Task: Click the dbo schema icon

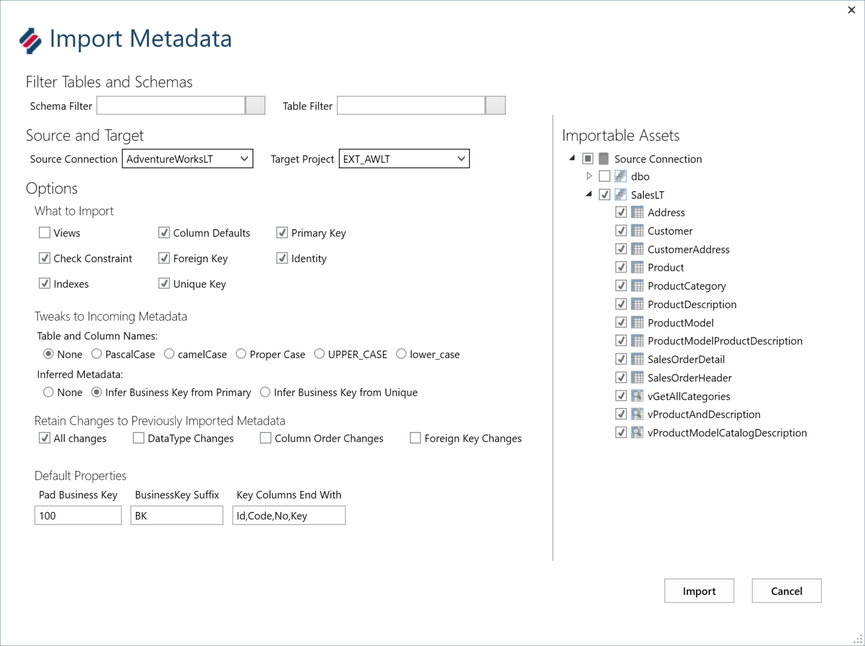Action: 621,177
